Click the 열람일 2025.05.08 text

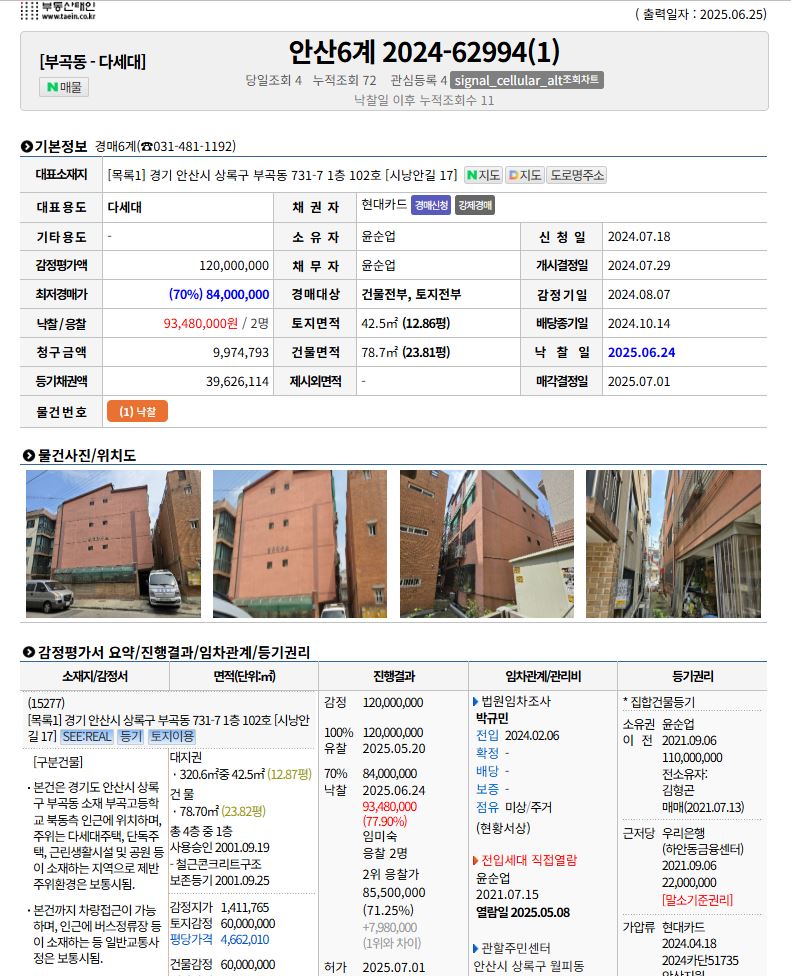coord(523,913)
